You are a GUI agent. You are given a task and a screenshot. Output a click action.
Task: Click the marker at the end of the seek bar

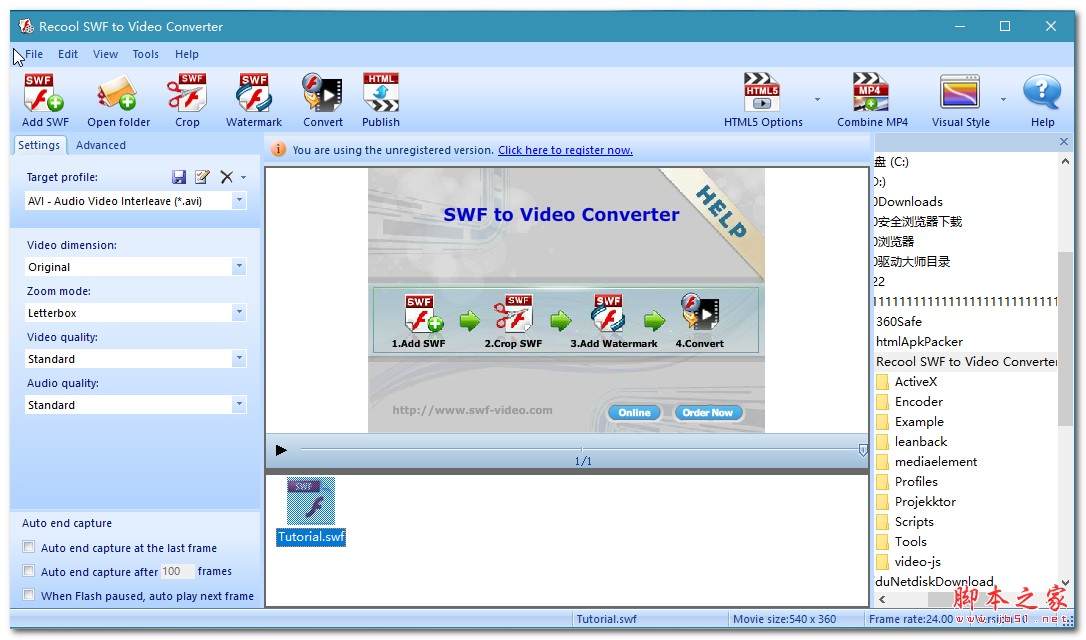863,450
